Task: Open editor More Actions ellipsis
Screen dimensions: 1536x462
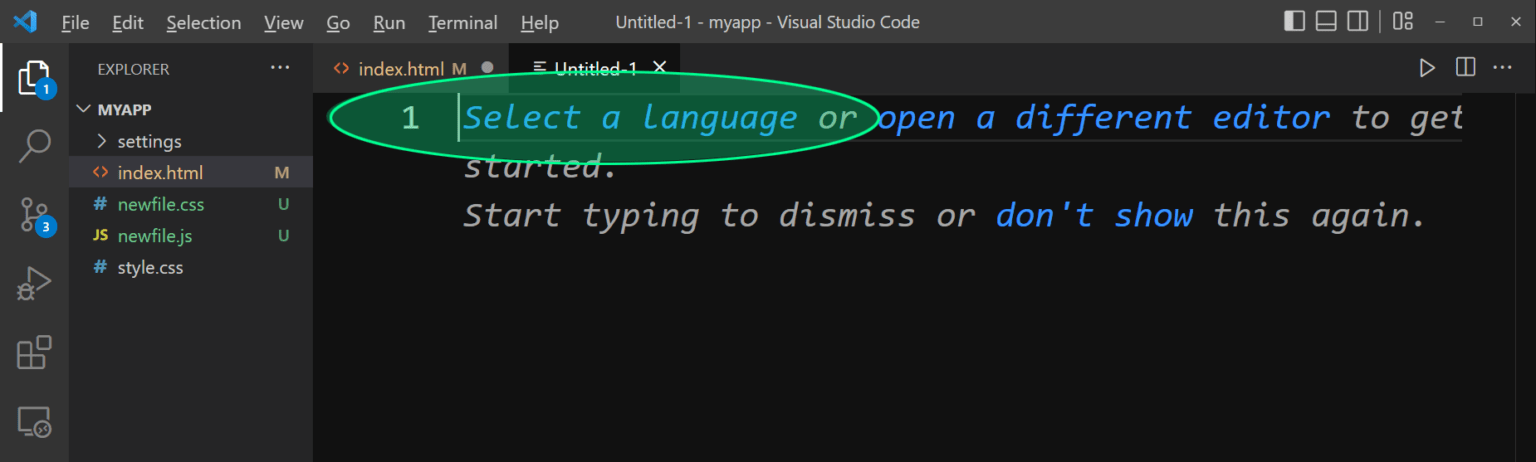Action: coord(1502,68)
